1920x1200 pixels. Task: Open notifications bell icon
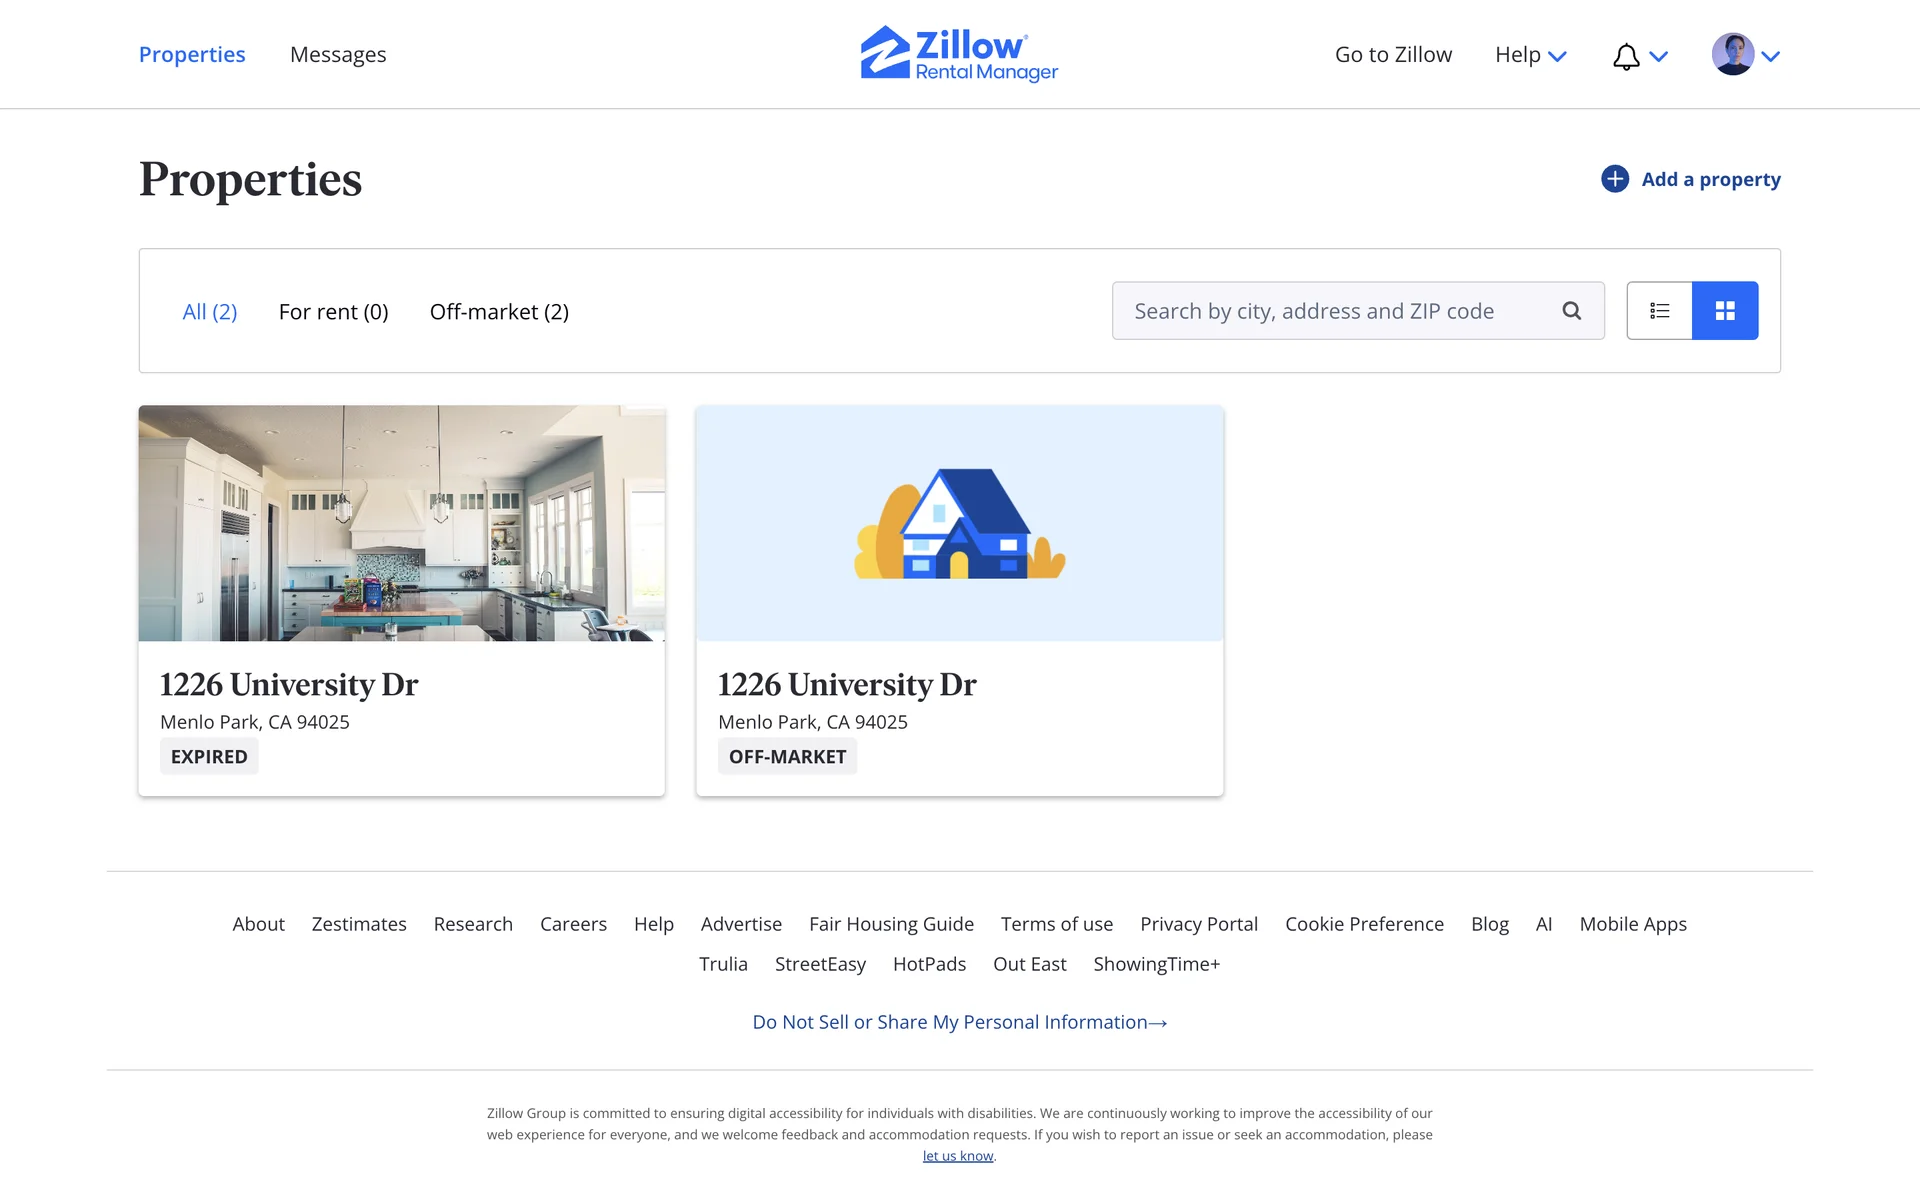[x=1626, y=56]
